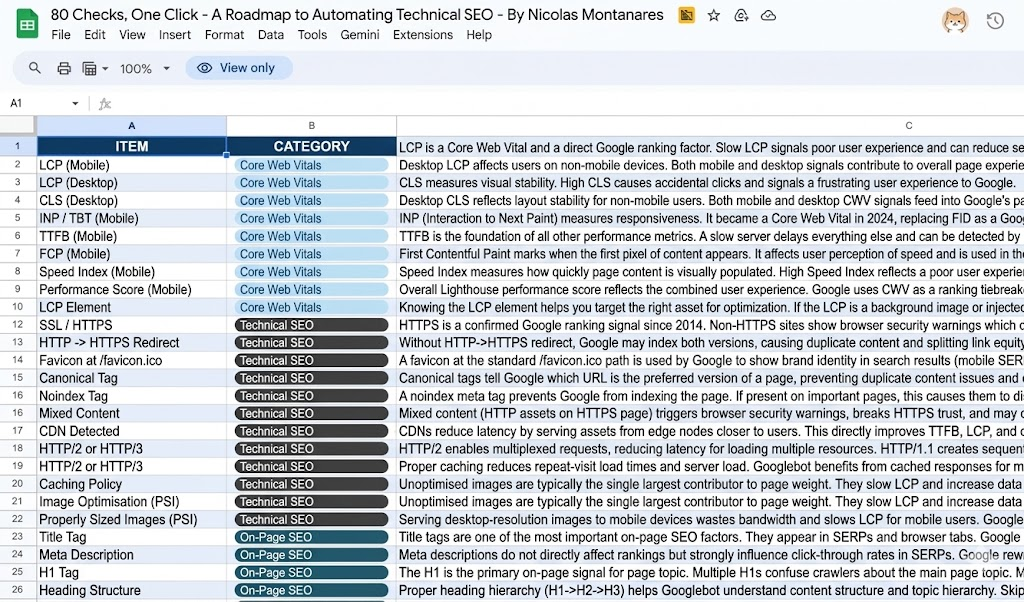Select column B header

(312, 125)
